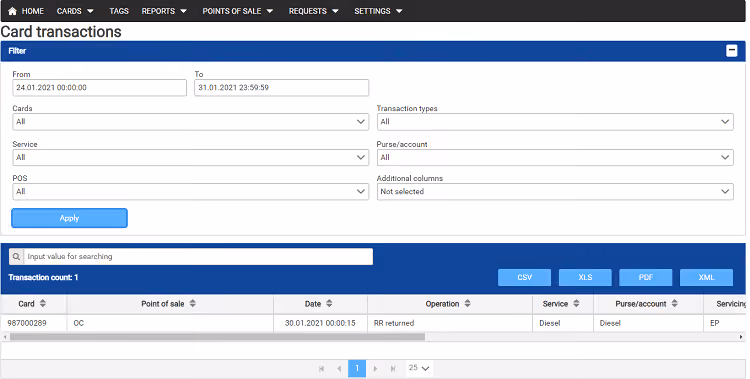750x379 pixels.
Task: Click the search input for transactions
Action: pos(198,256)
